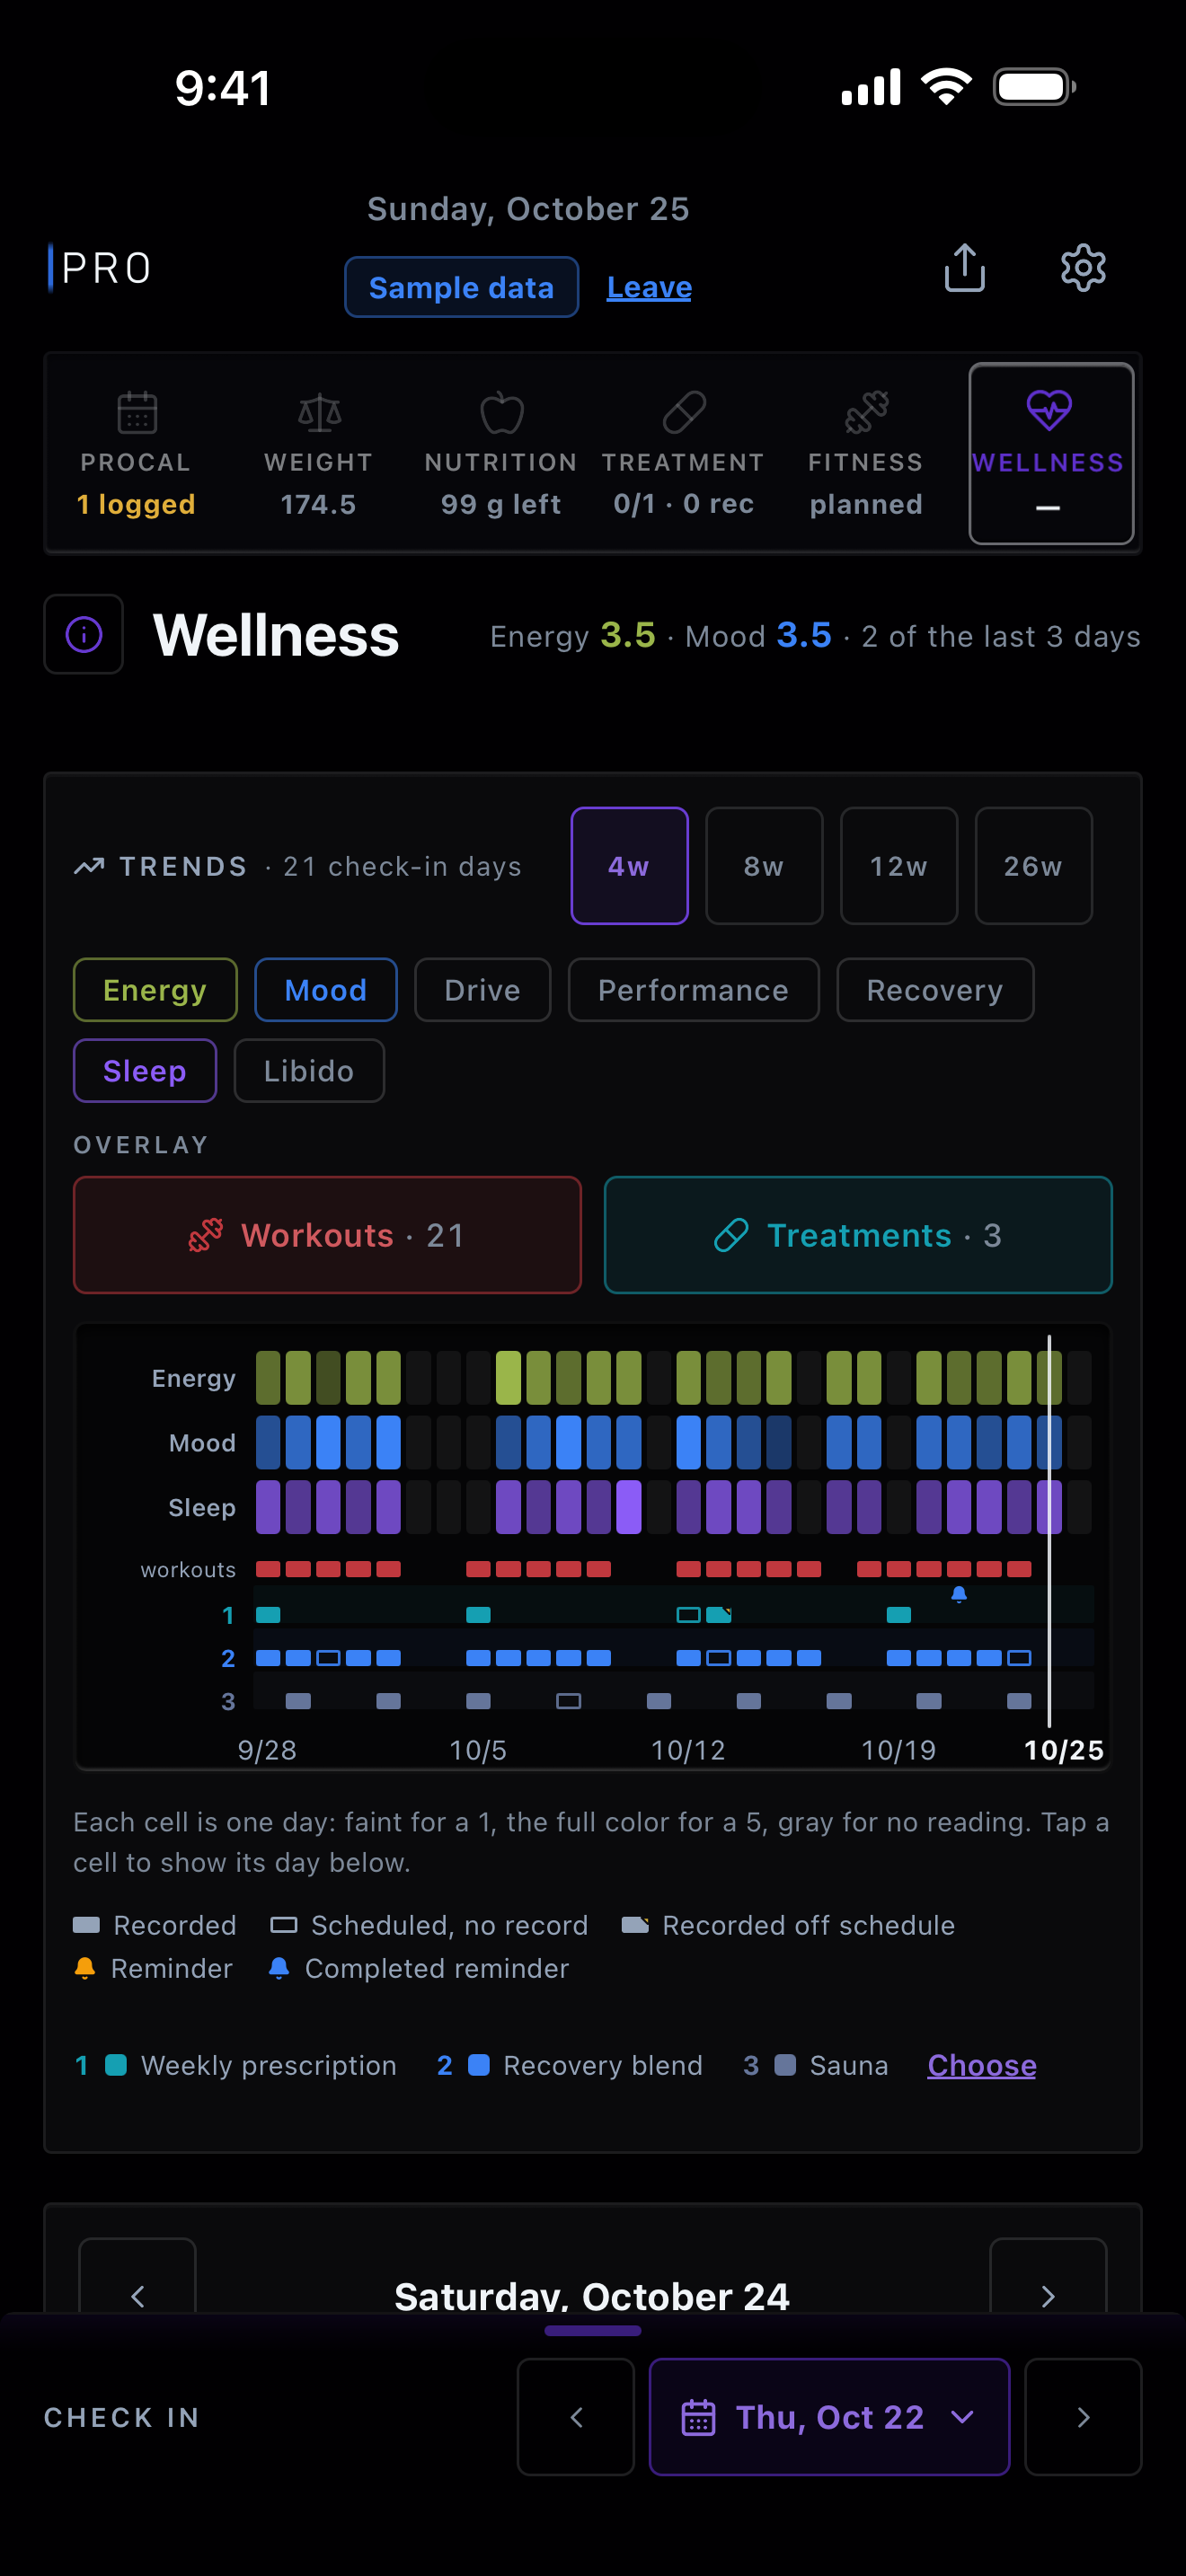Viewport: 1186px width, 2576px height.
Task: Enable the Recovery metric chip
Action: pyautogui.click(x=935, y=990)
